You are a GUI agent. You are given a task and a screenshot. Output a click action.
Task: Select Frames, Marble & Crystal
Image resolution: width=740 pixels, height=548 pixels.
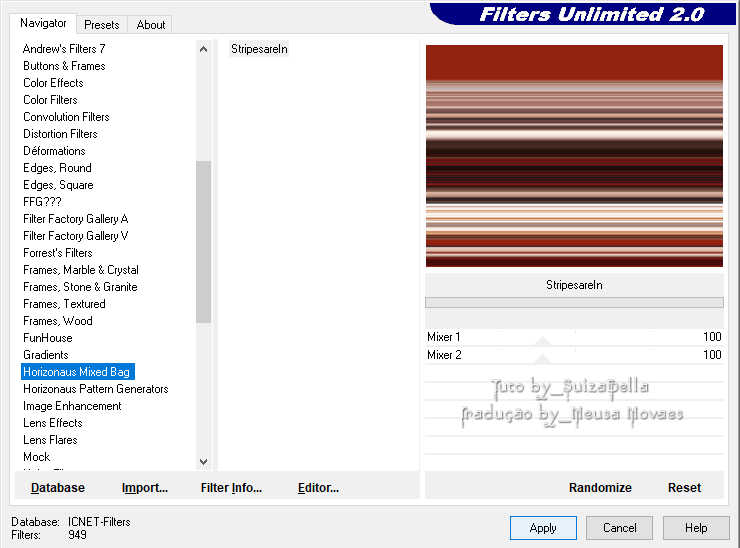click(81, 270)
